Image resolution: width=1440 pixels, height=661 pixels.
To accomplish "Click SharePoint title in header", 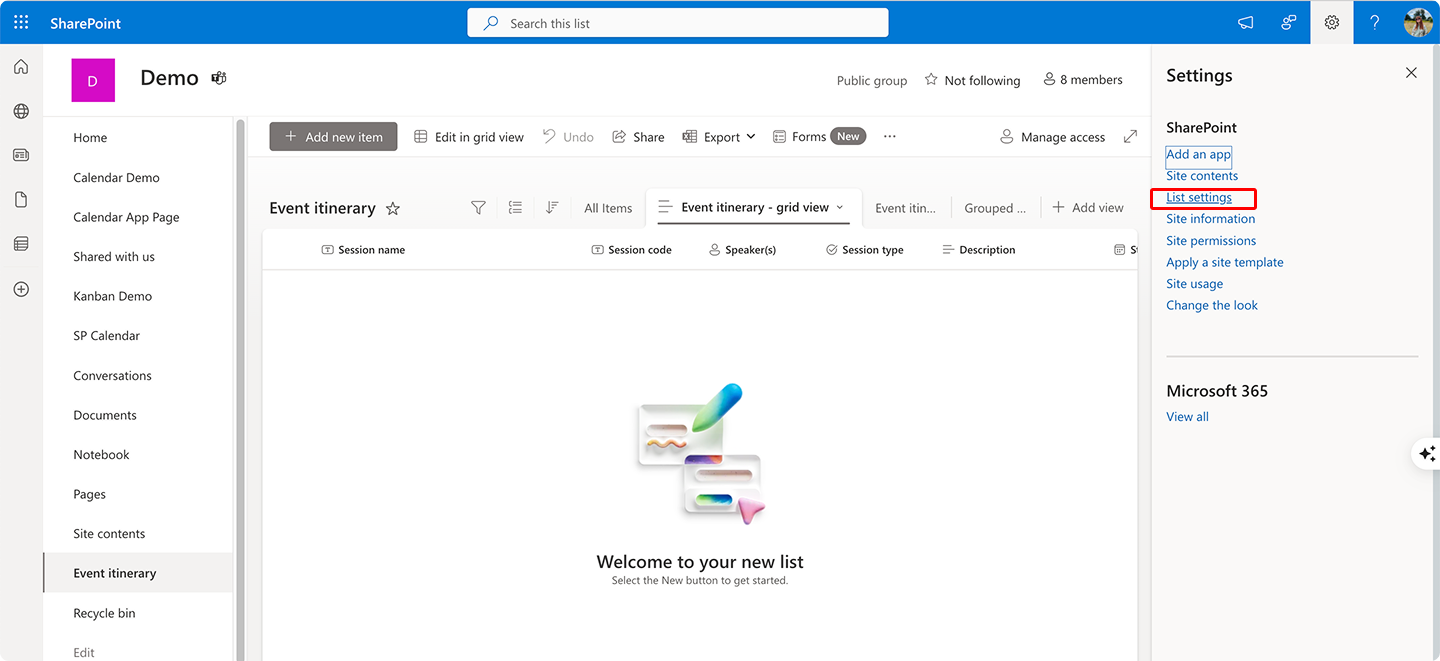I will click(86, 23).
